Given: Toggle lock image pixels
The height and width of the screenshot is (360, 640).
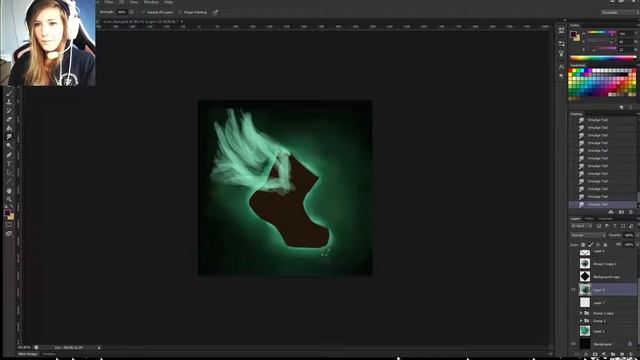Looking at the screenshot, I should [x=591, y=244].
